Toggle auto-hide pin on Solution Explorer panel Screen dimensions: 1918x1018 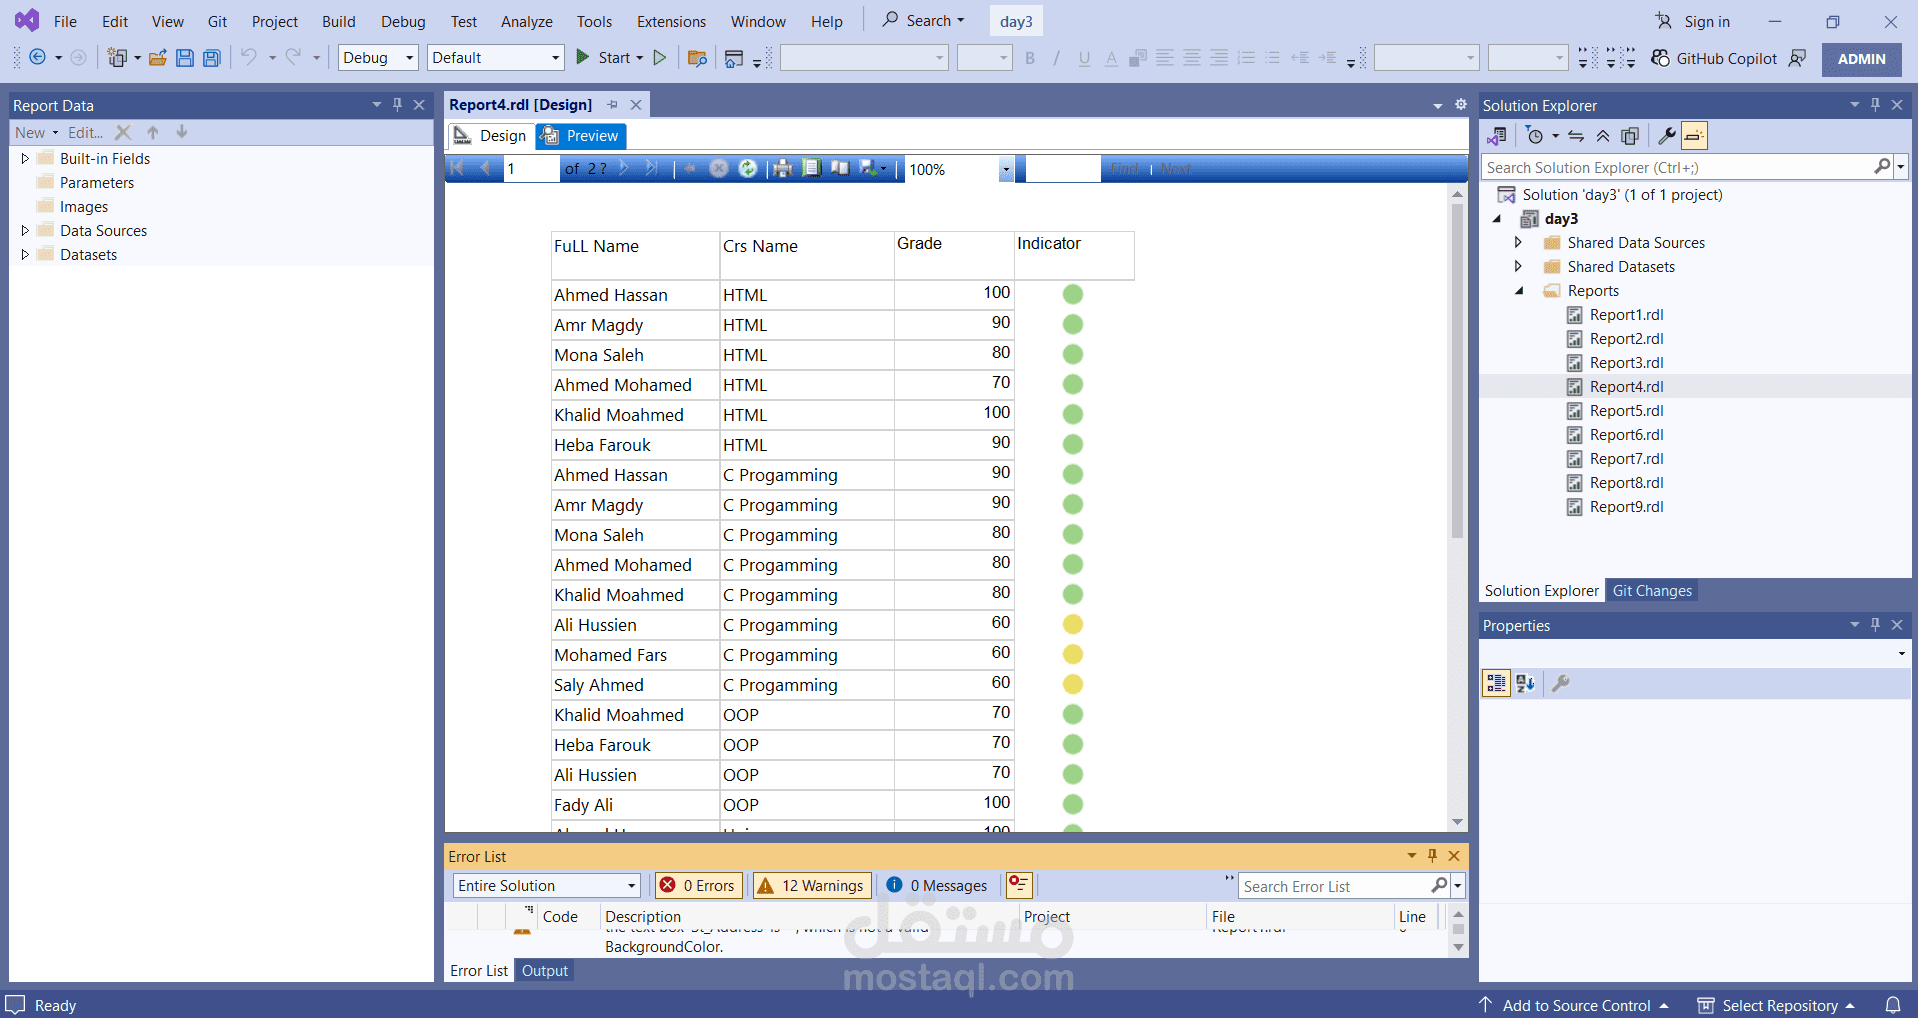(1875, 105)
